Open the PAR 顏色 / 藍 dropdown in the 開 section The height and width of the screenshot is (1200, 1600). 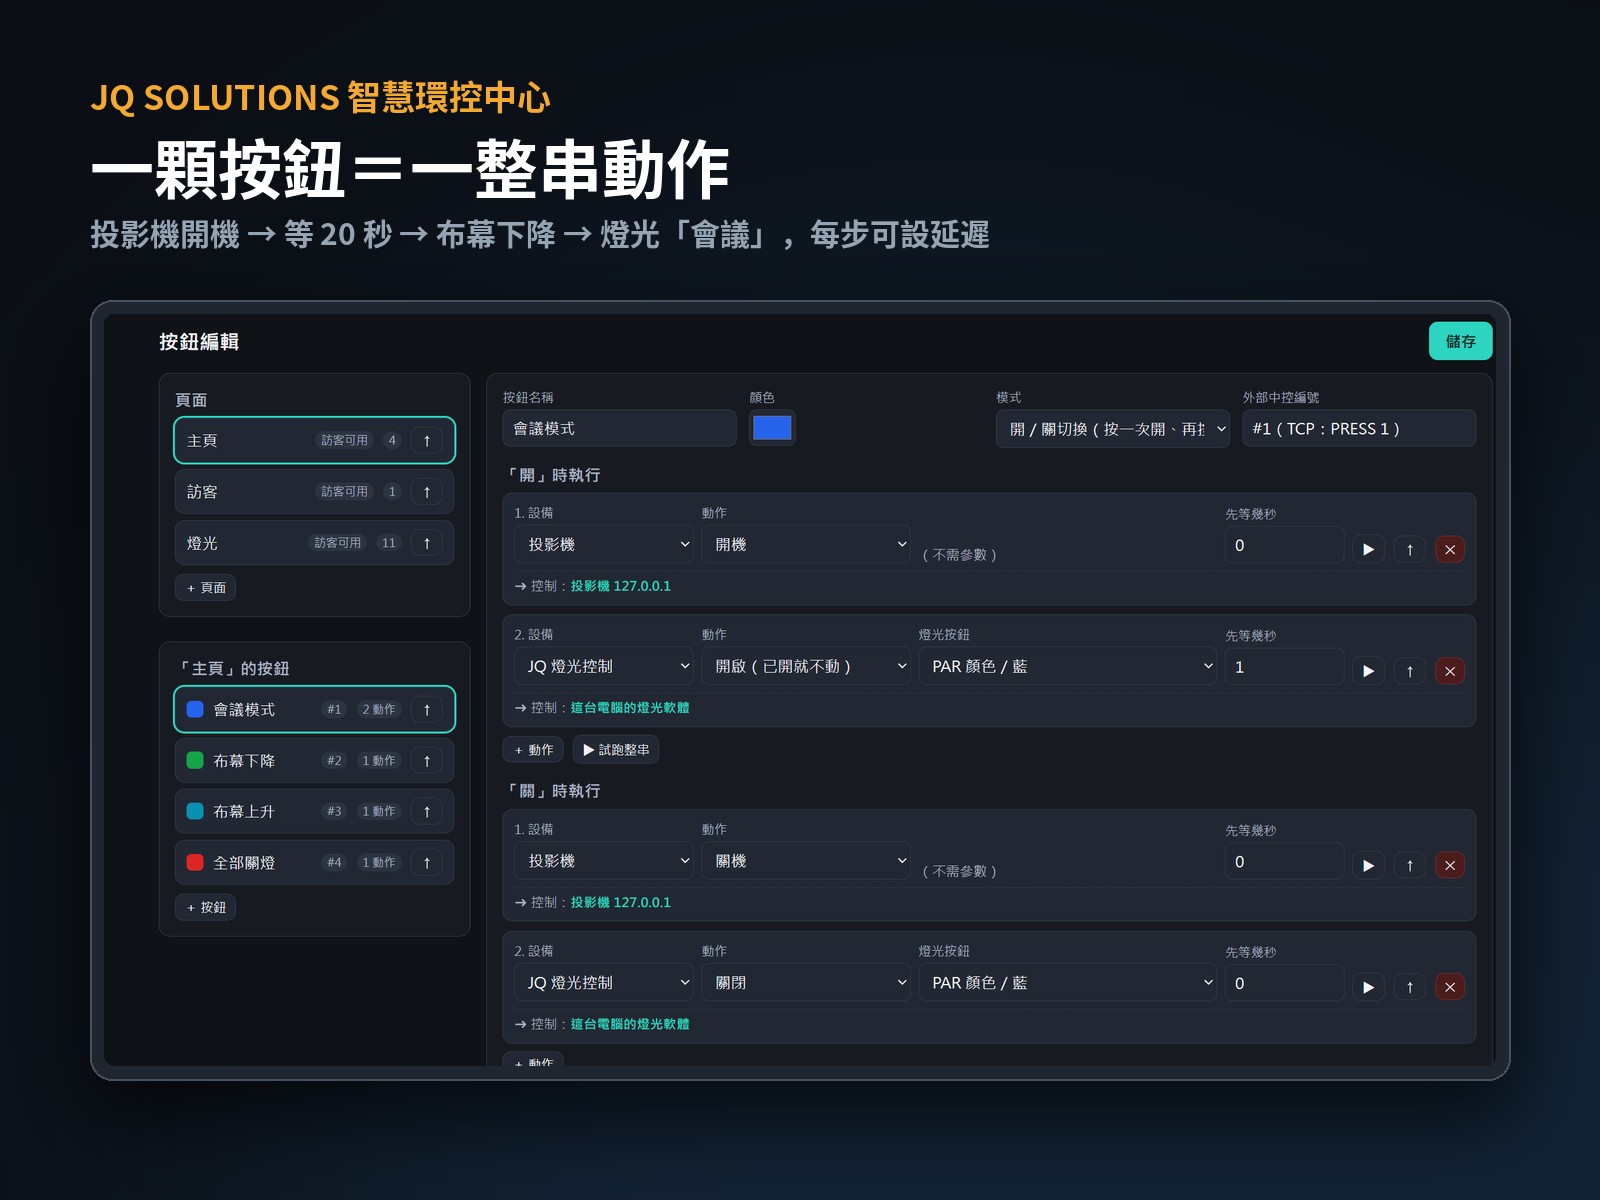(x=1068, y=666)
